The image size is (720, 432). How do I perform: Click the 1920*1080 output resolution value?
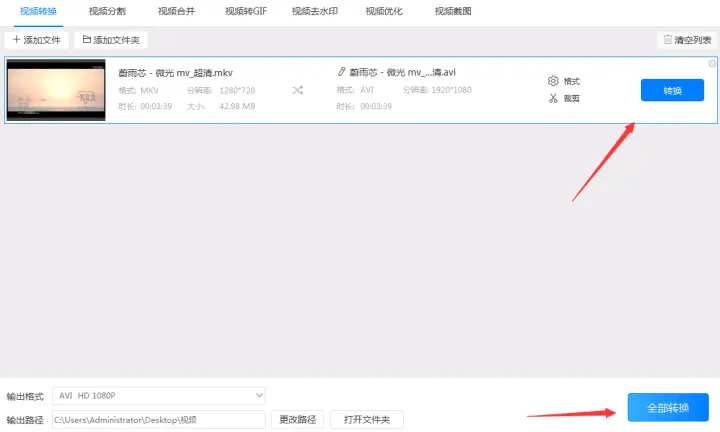[451, 90]
